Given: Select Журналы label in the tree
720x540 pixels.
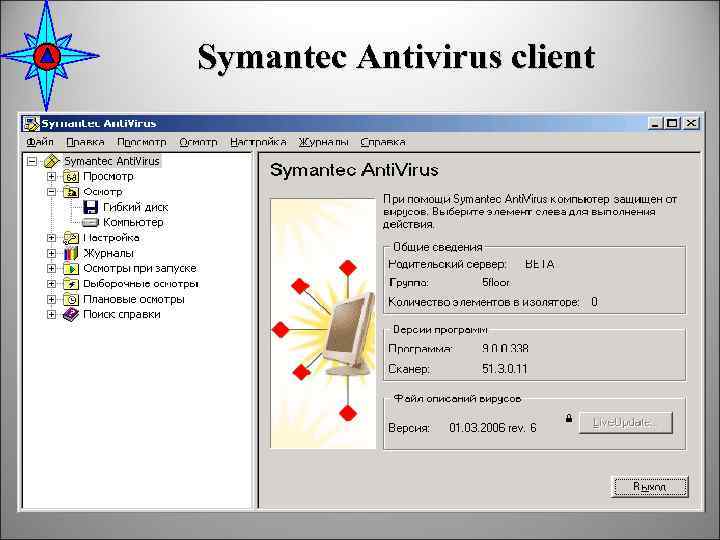Looking at the screenshot, I should coord(108,253).
